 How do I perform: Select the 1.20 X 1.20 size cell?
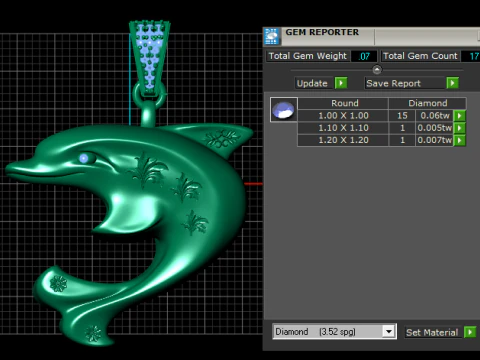[343, 140]
